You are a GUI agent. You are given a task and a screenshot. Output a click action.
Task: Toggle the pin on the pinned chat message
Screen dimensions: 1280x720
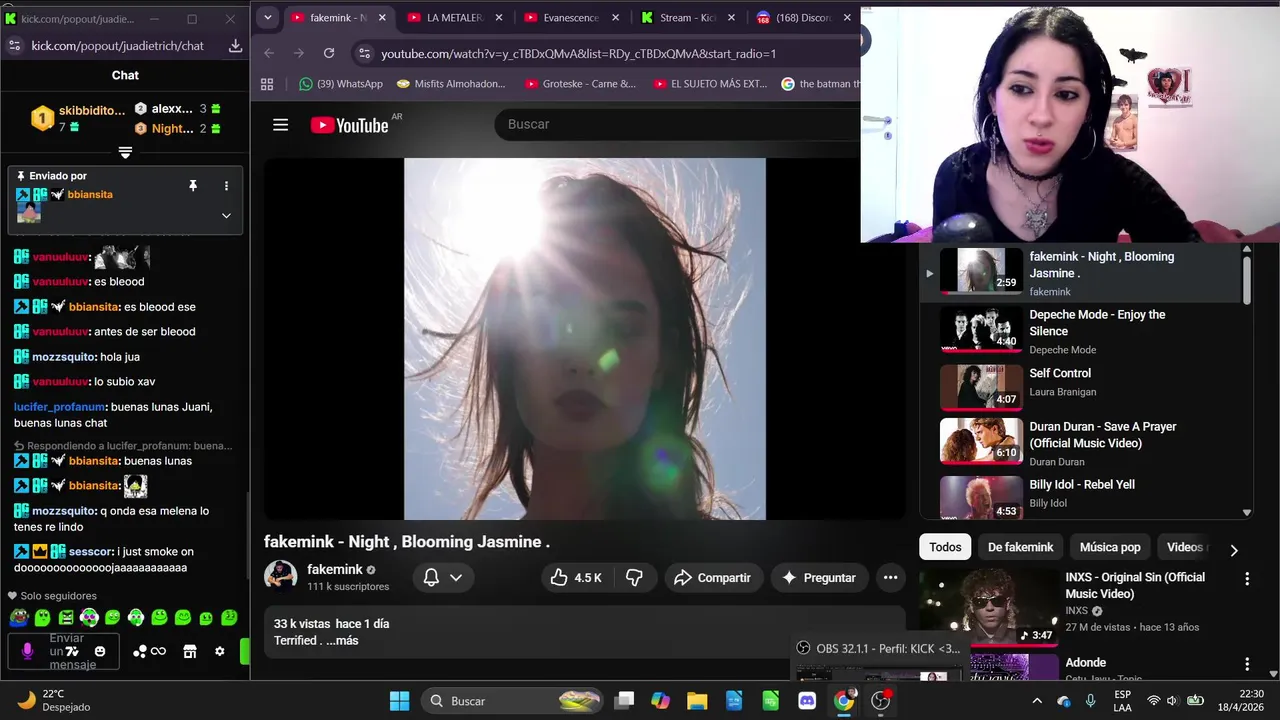tap(193, 186)
